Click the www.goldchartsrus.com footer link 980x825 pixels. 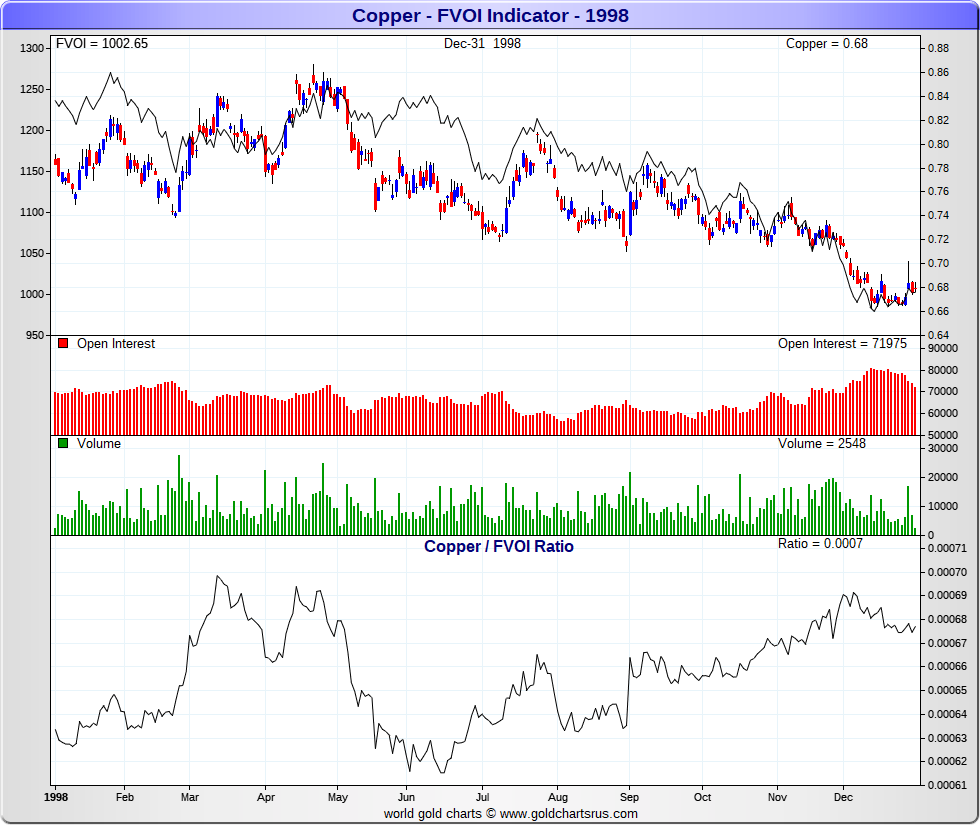(x=569, y=814)
